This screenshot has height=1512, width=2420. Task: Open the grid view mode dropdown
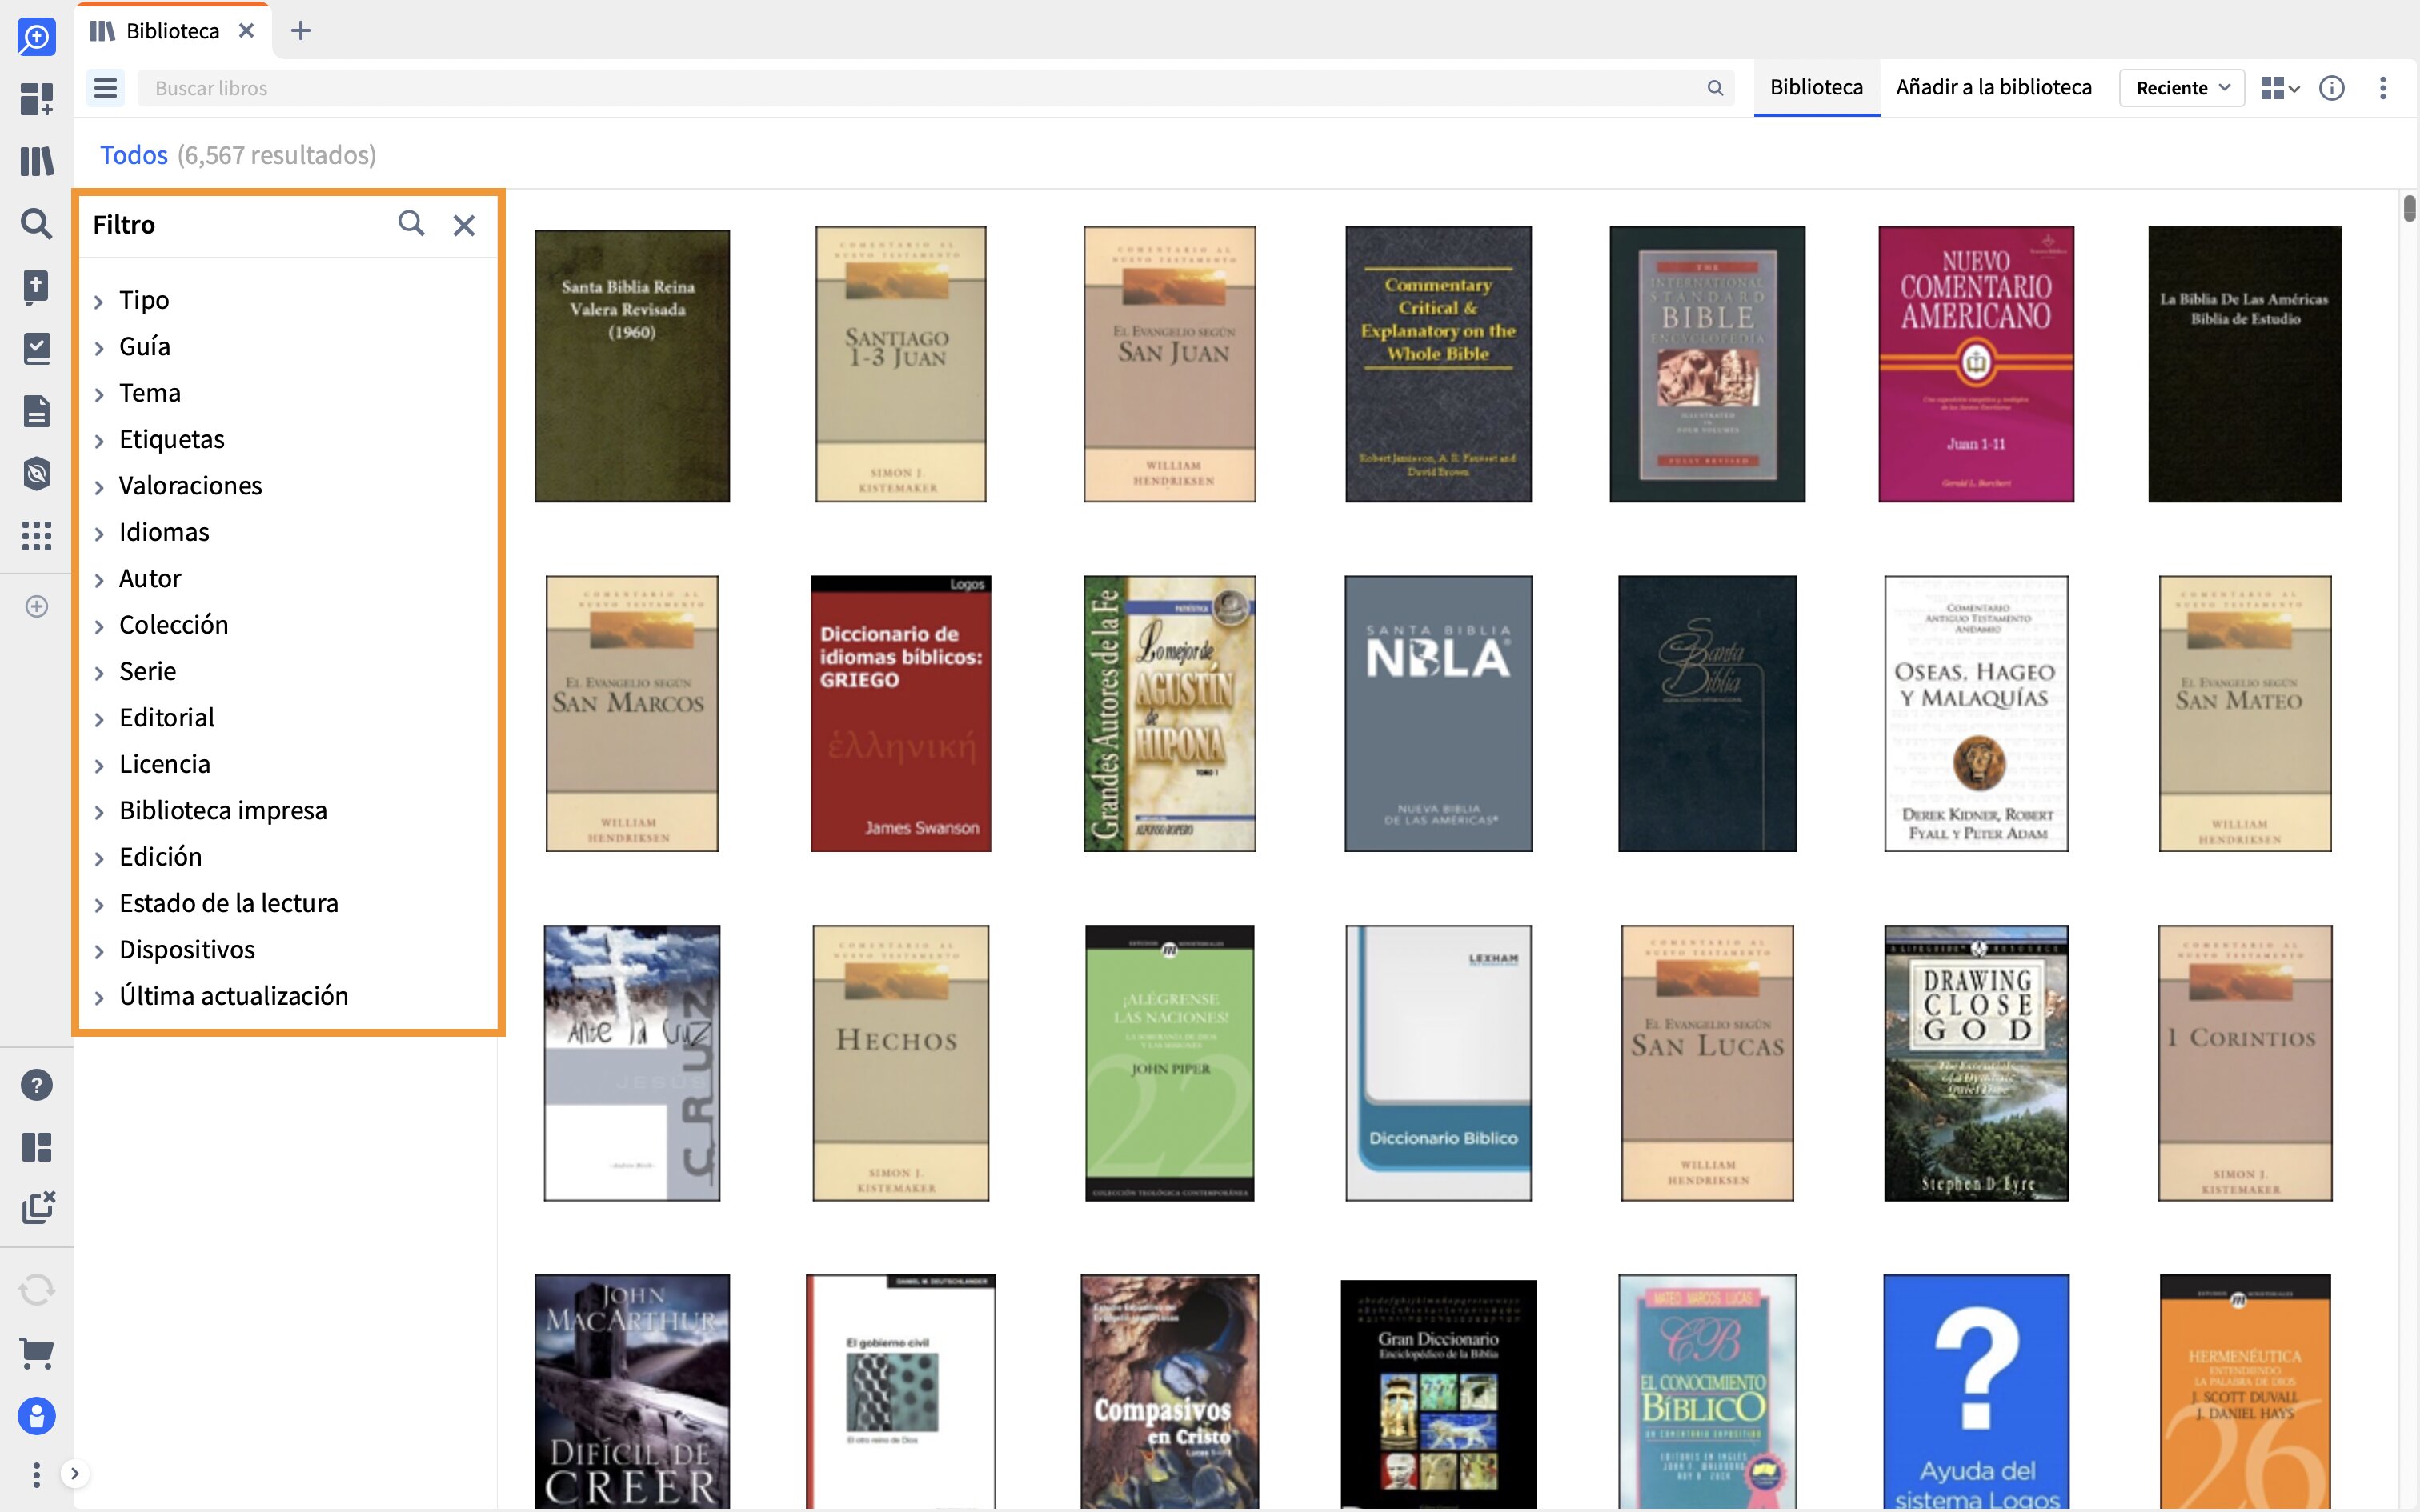click(x=2279, y=88)
